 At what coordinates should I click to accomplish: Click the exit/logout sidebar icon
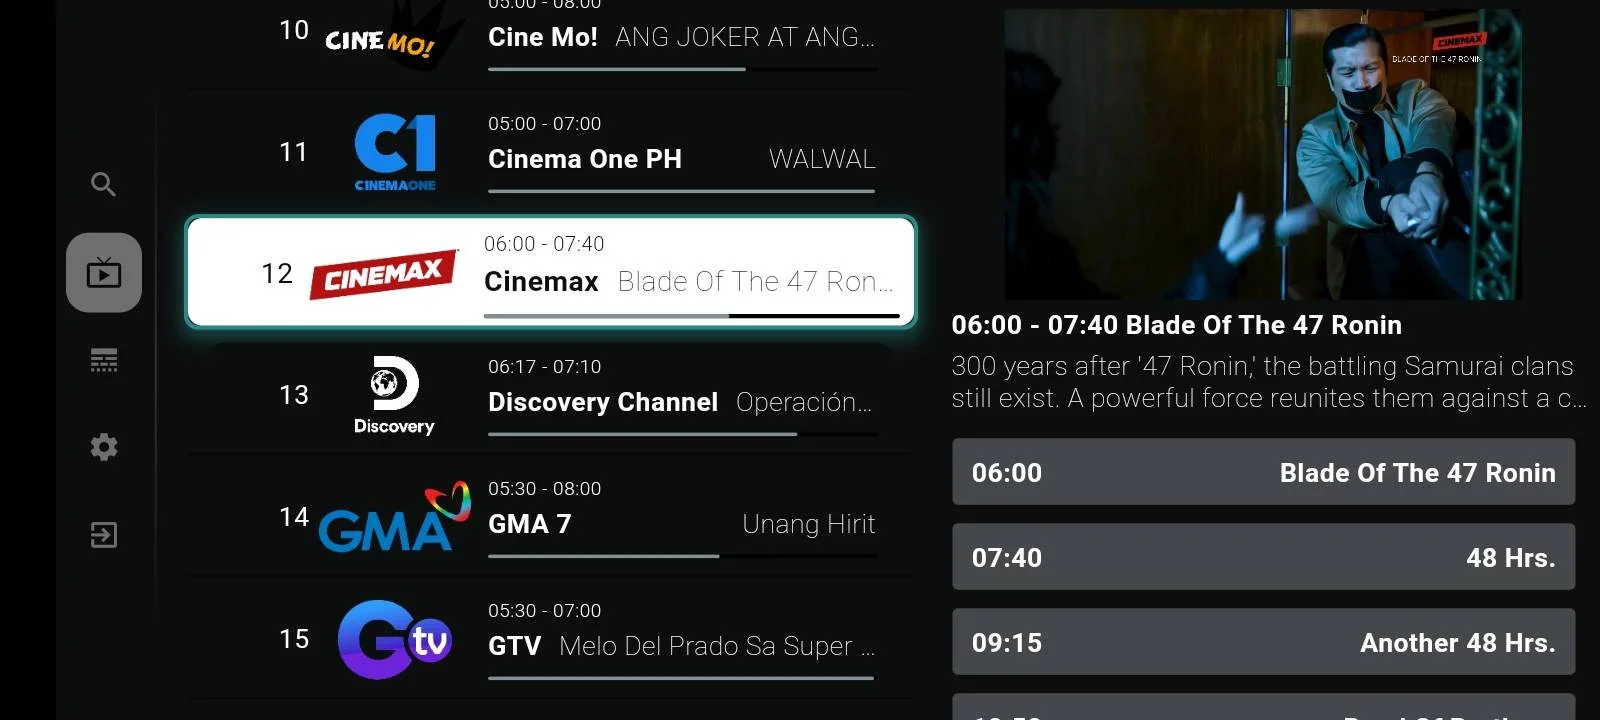[104, 535]
